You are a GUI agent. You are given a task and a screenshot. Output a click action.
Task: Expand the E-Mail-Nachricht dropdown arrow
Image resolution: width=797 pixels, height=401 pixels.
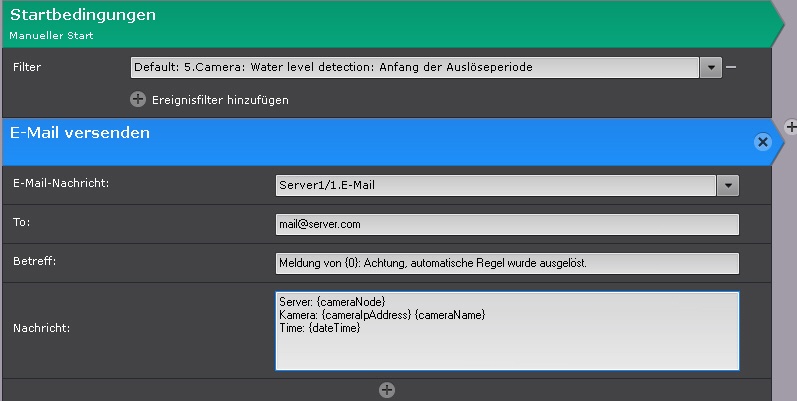click(727, 185)
